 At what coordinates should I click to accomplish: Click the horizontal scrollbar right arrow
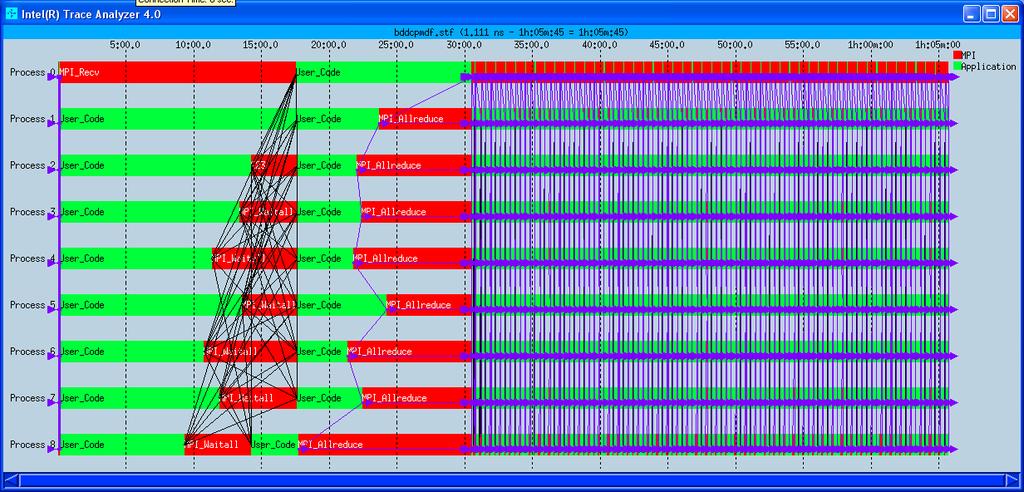pos(1012,482)
